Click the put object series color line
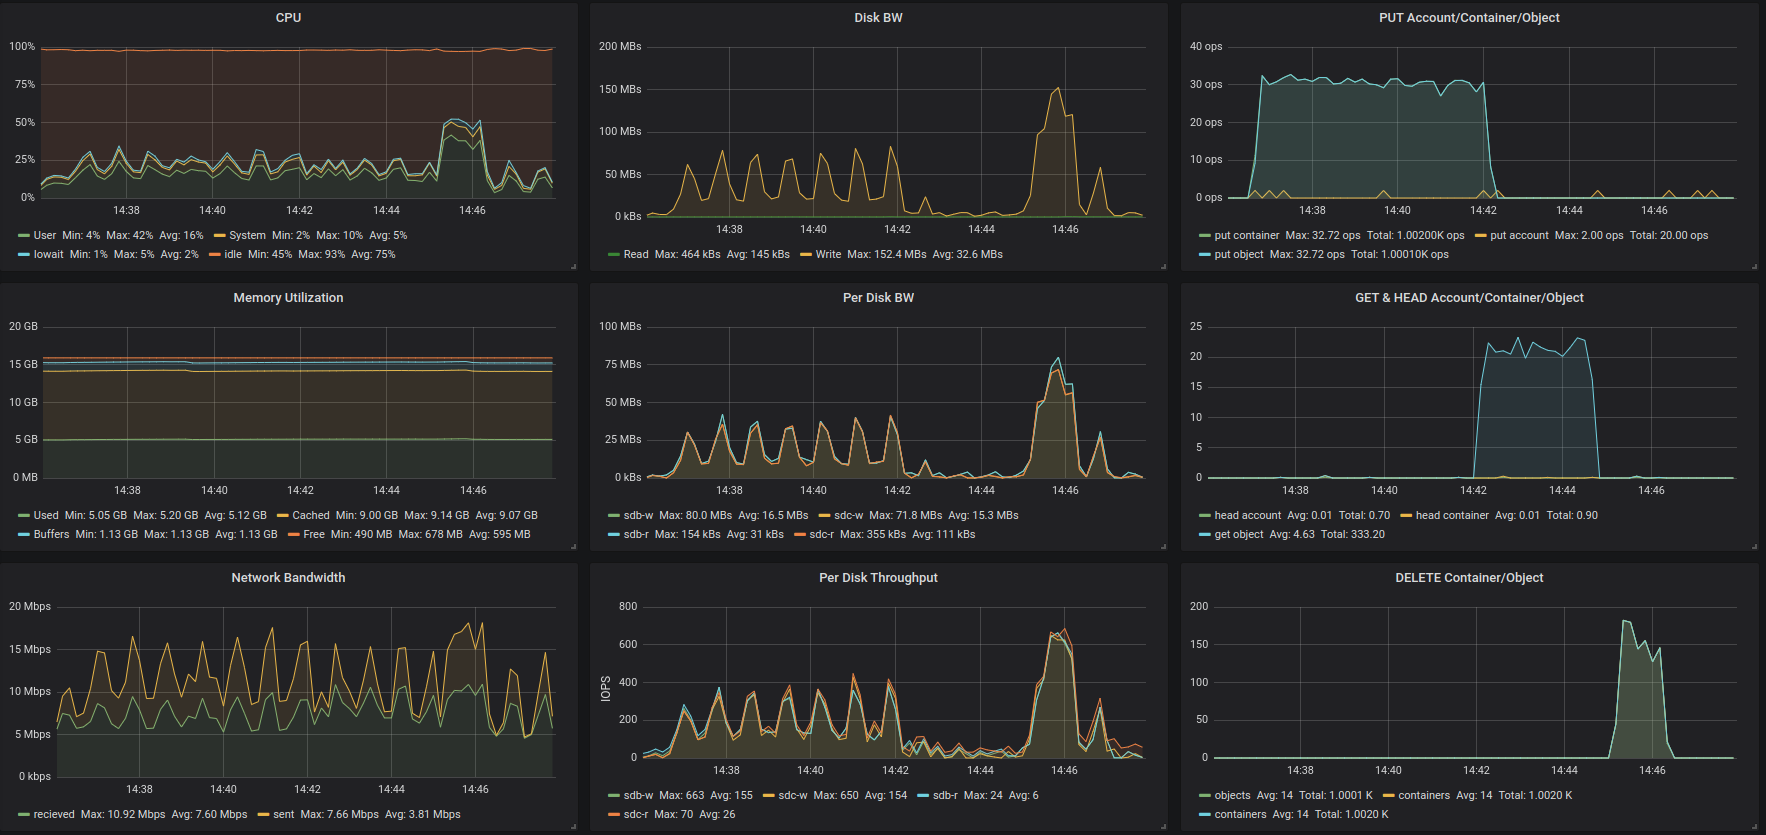The width and height of the screenshot is (1766, 835). tap(1205, 255)
